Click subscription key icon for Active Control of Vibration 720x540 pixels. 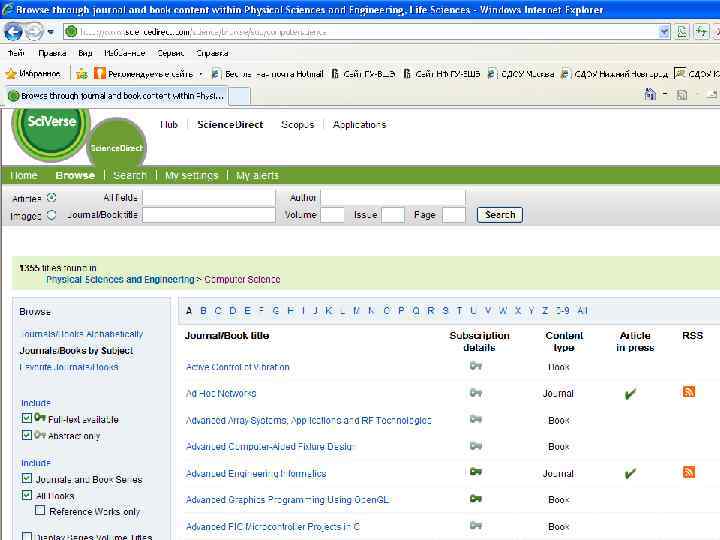click(x=476, y=366)
